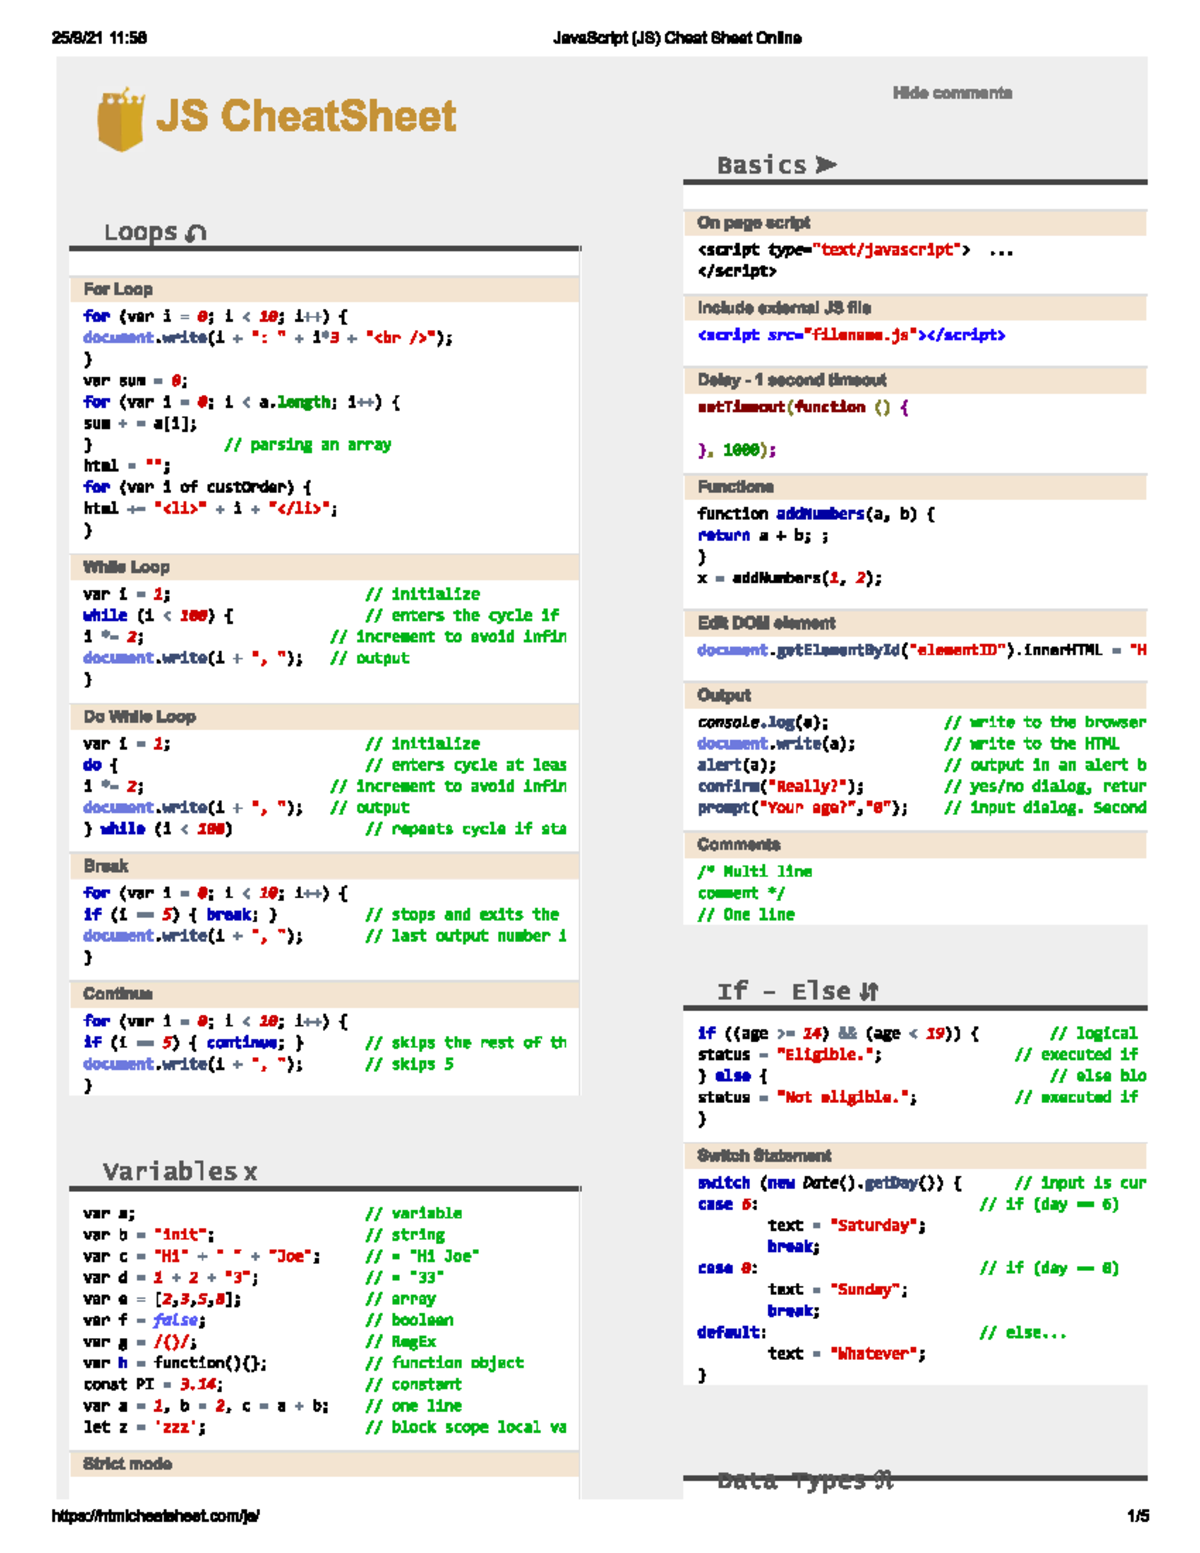Click the const PI = 3.14; line
Screen dimensions: 1200x1553
point(153,1385)
